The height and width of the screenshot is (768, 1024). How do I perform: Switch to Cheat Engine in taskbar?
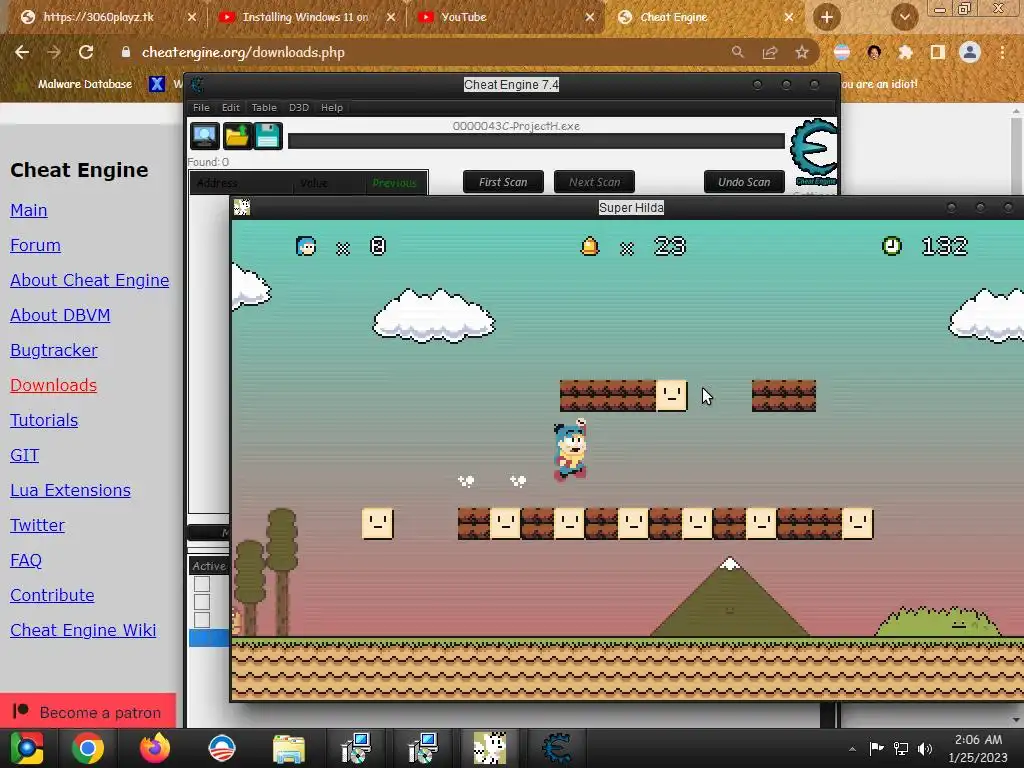[557, 748]
